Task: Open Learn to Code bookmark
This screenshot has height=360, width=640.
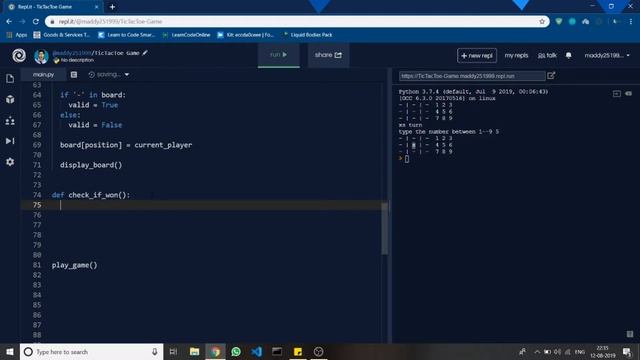Action: pos(127,35)
